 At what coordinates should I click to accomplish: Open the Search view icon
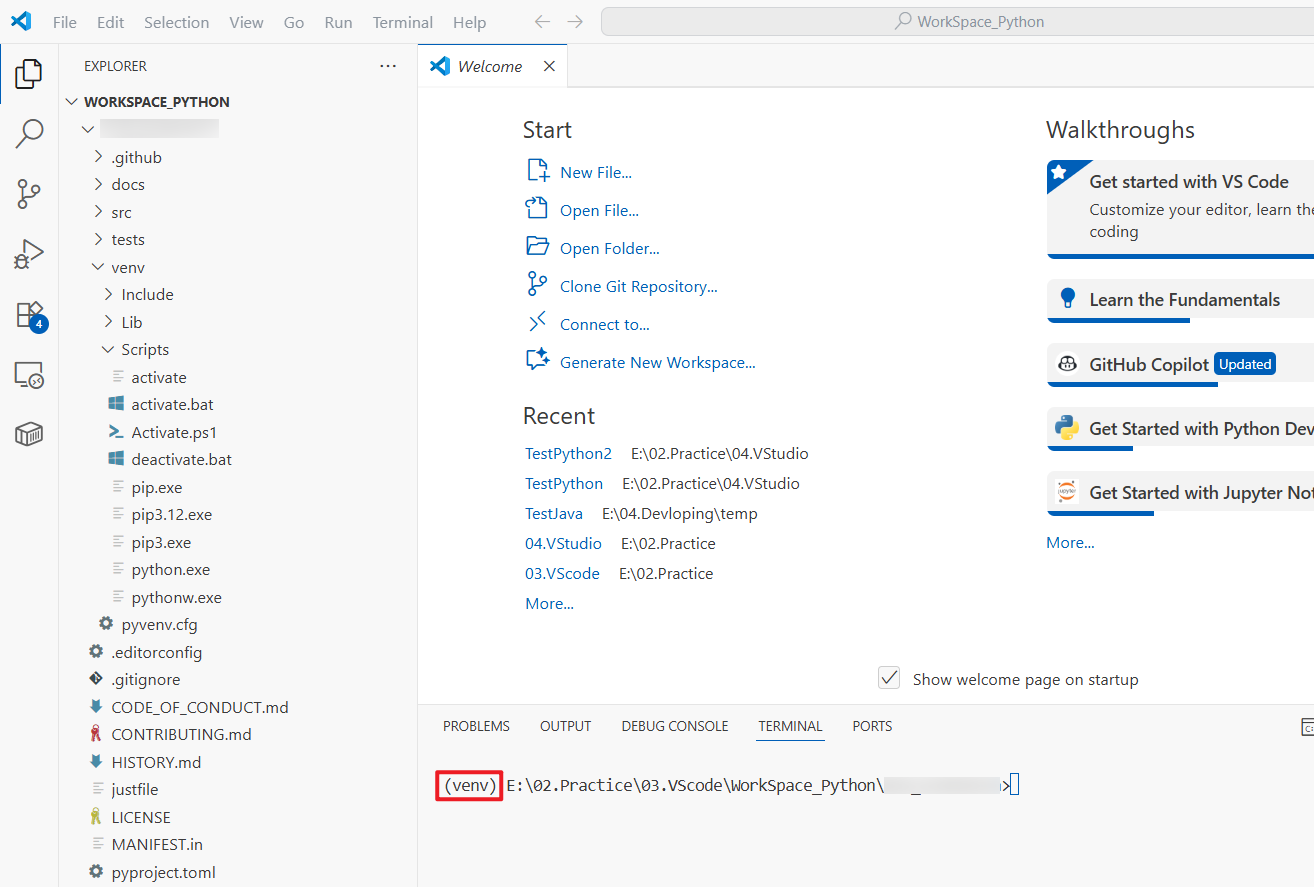[x=29, y=133]
